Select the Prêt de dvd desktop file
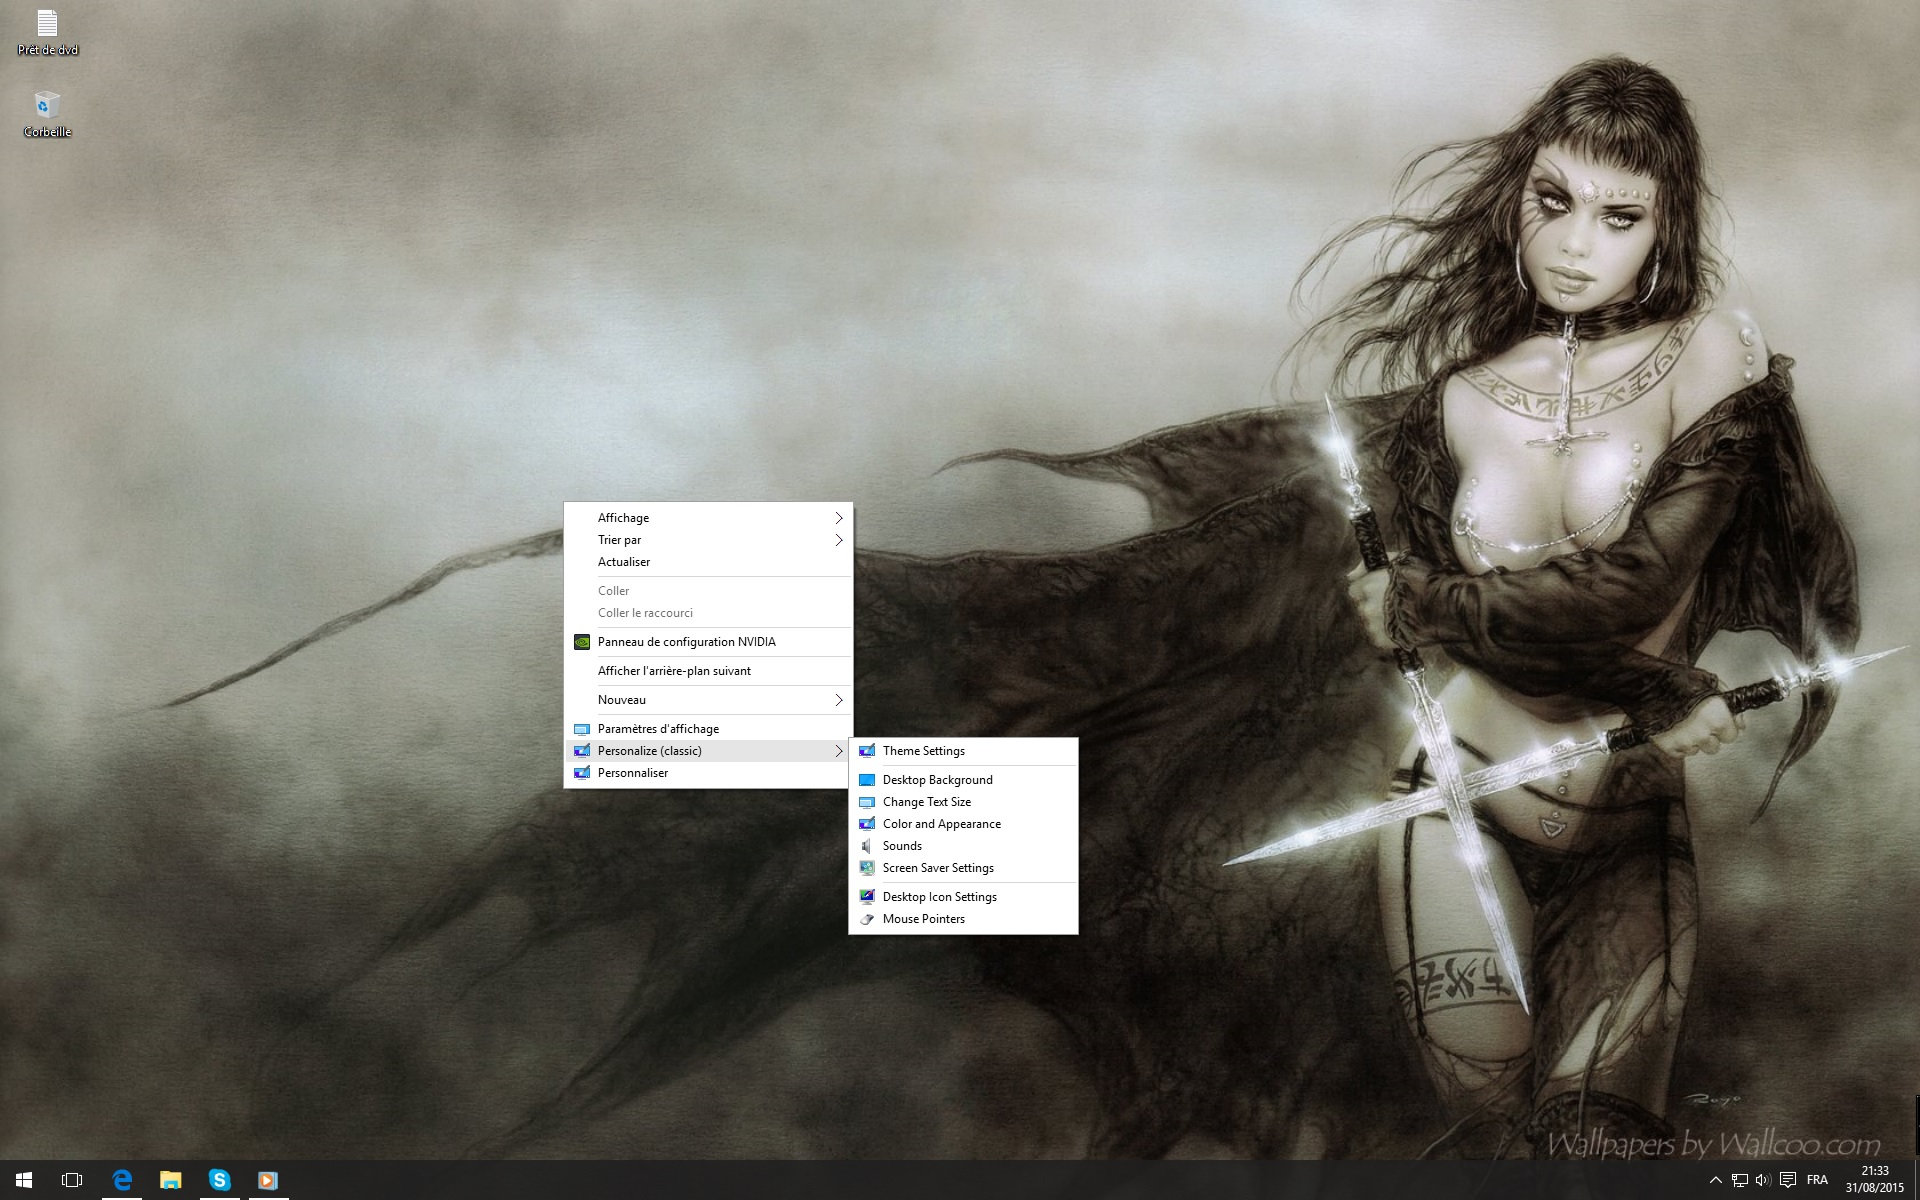Viewport: 1920px width, 1200px height. pyautogui.click(x=47, y=33)
